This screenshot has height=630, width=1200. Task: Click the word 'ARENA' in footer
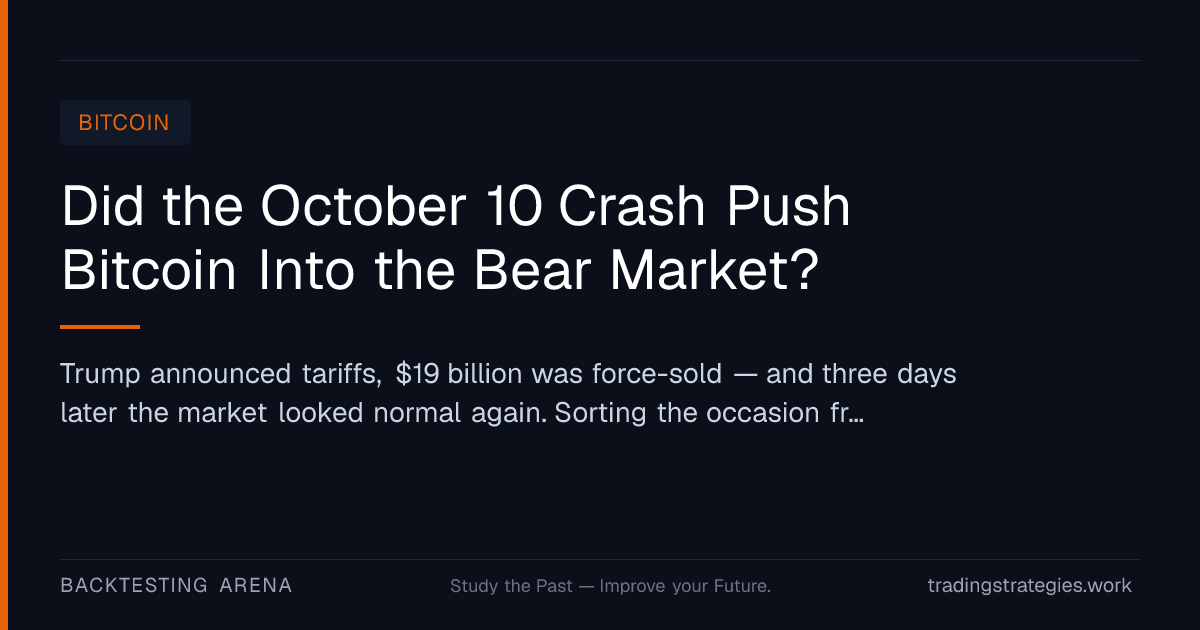pyautogui.click(x=256, y=586)
